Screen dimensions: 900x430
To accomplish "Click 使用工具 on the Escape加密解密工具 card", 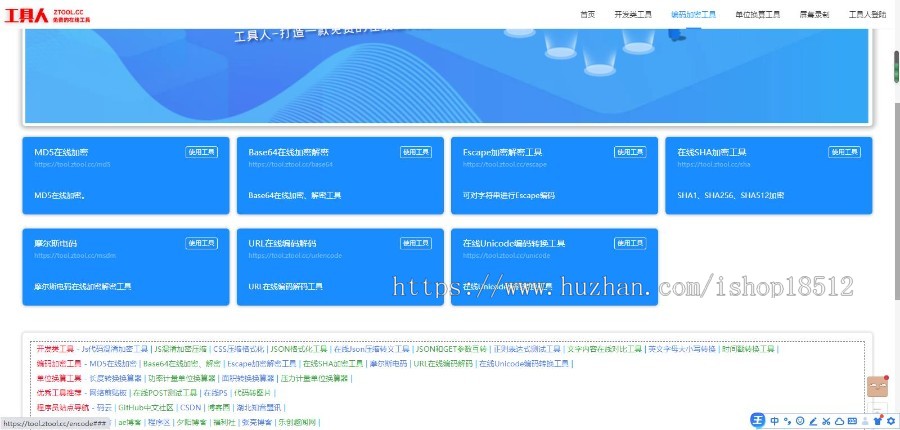I will tap(630, 152).
